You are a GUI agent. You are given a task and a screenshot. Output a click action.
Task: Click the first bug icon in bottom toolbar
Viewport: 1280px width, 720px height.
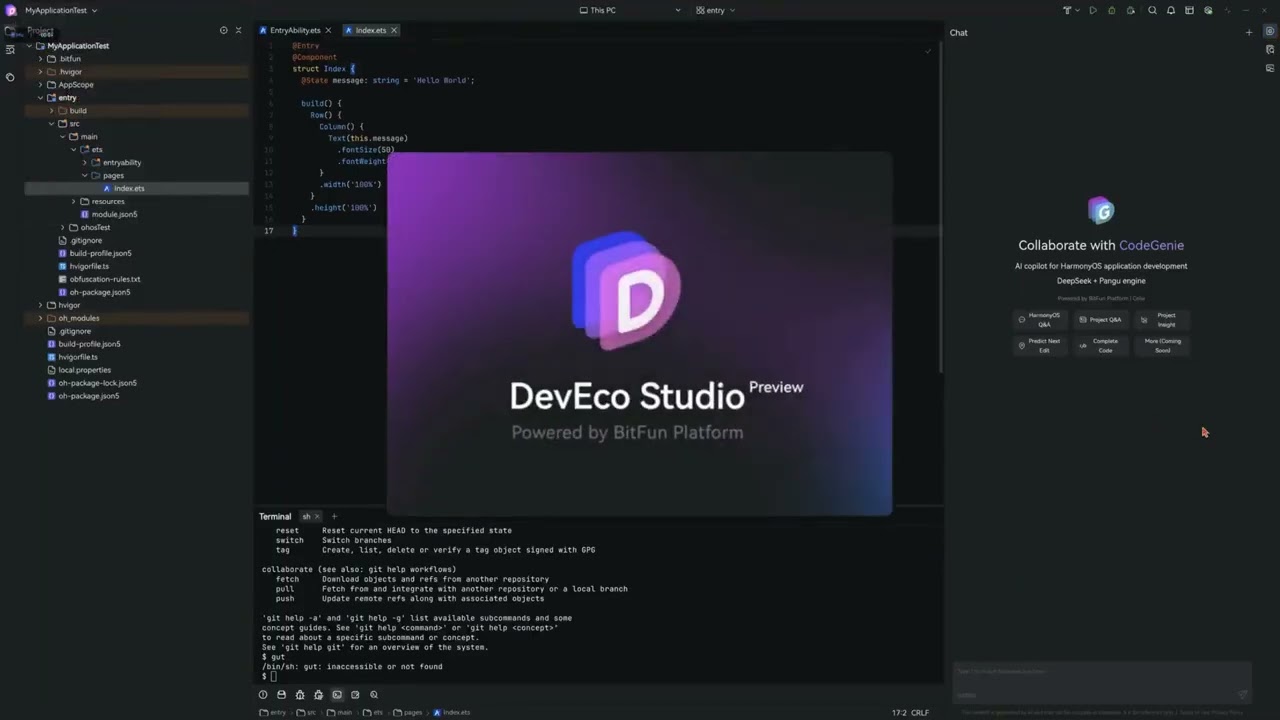point(300,694)
